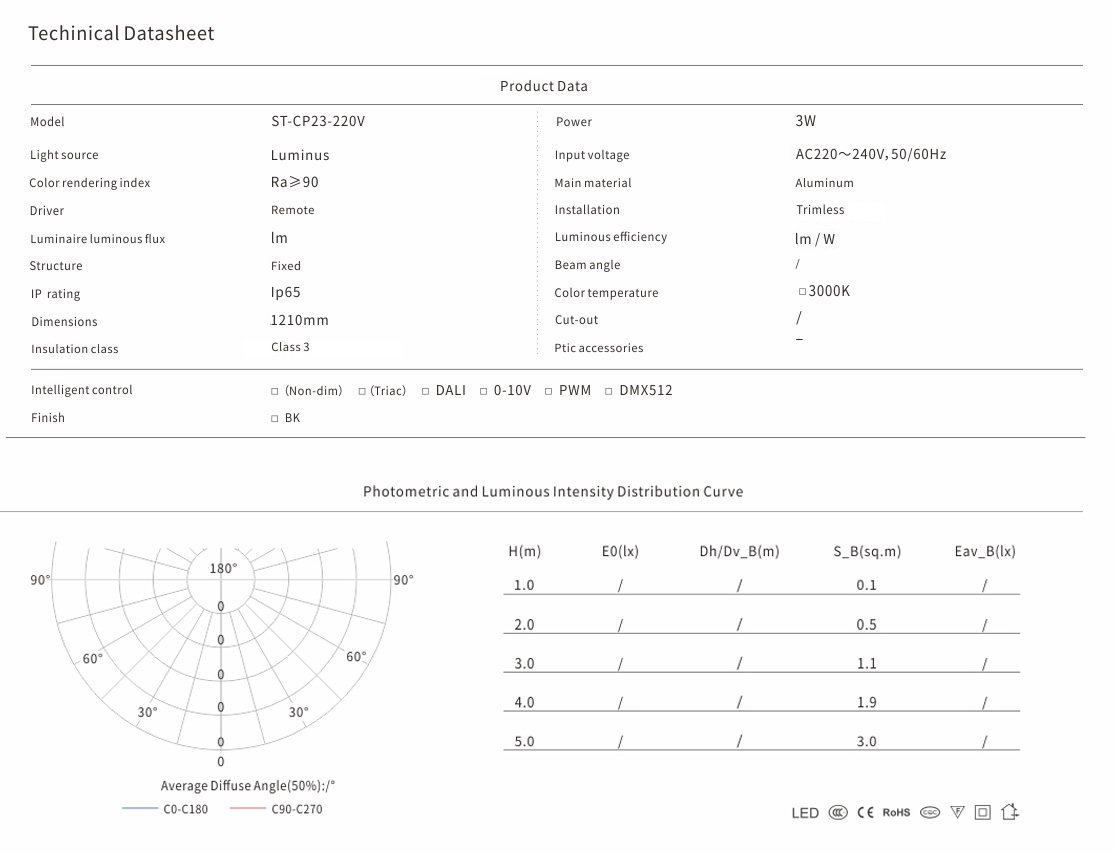Select the PWM control checkbox
The width and height of the screenshot is (1114, 854).
[549, 391]
